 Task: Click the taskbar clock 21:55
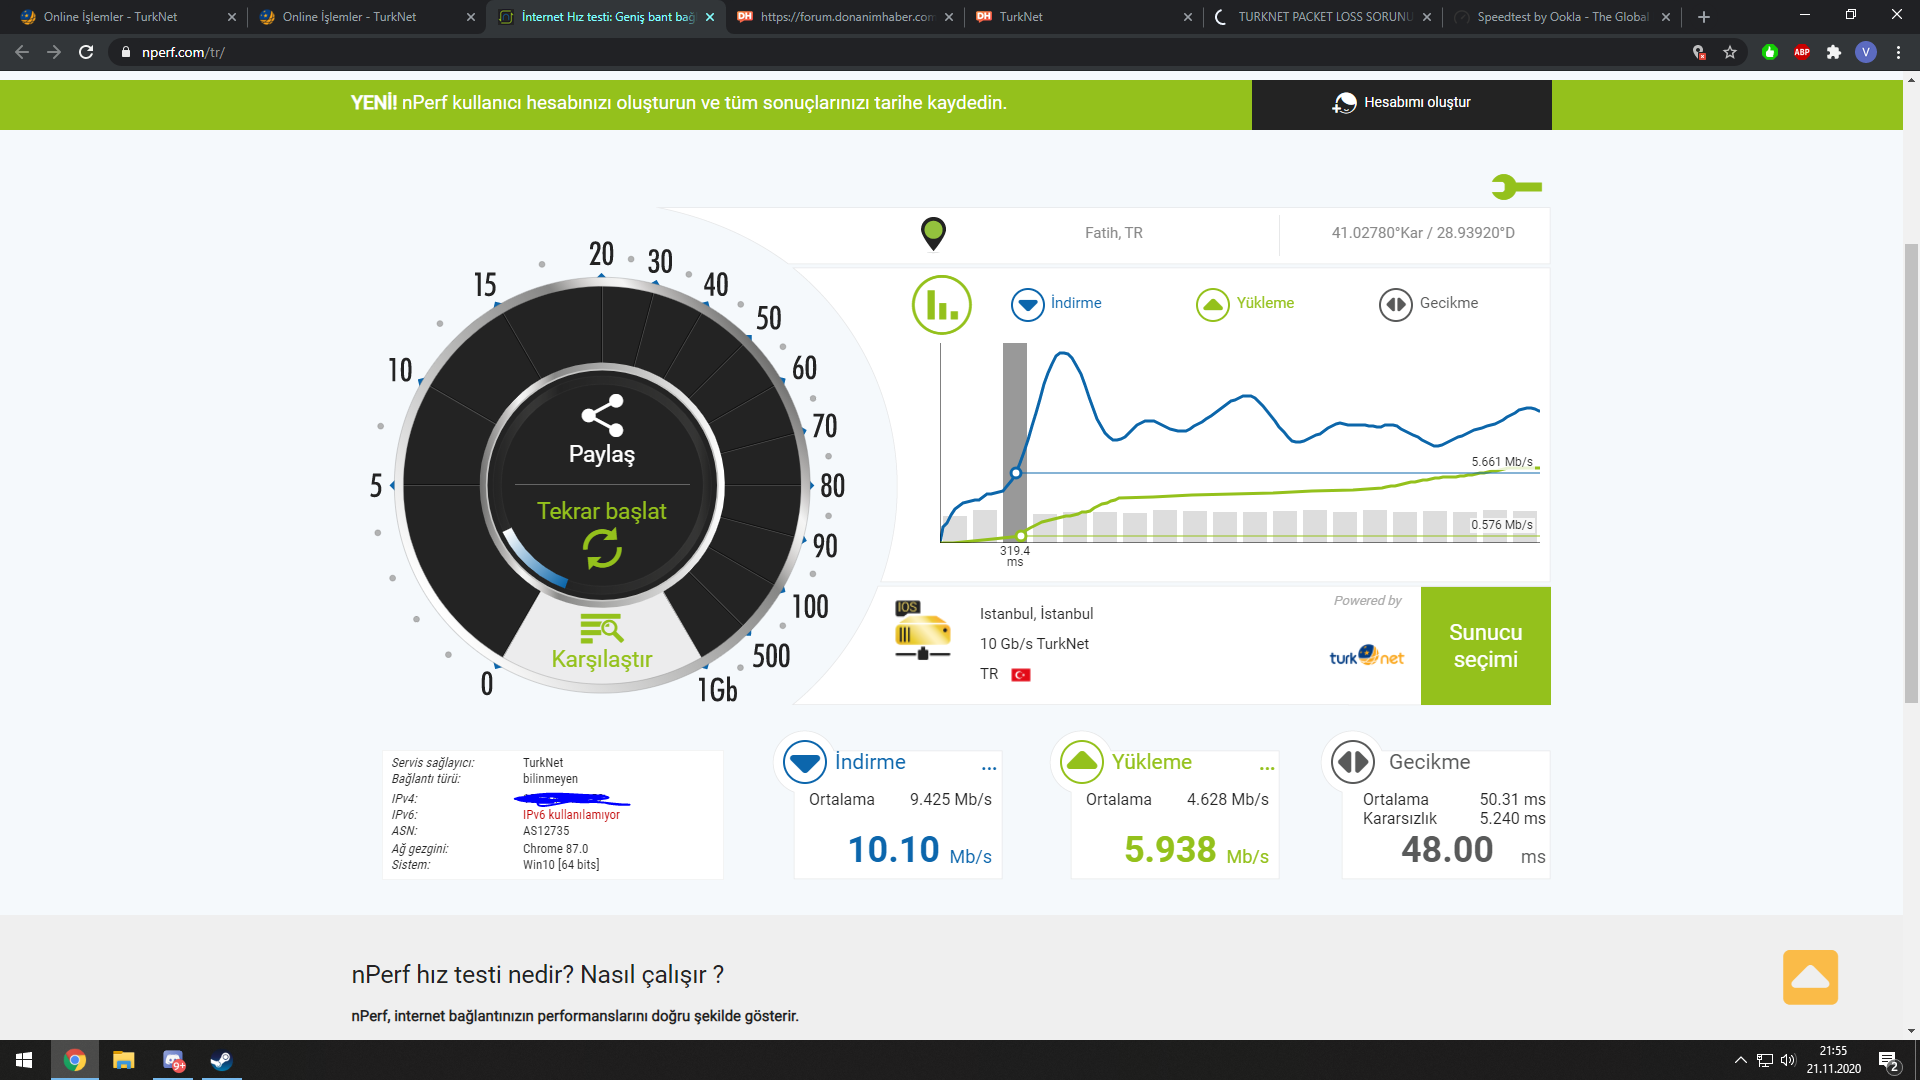pos(1833,1052)
